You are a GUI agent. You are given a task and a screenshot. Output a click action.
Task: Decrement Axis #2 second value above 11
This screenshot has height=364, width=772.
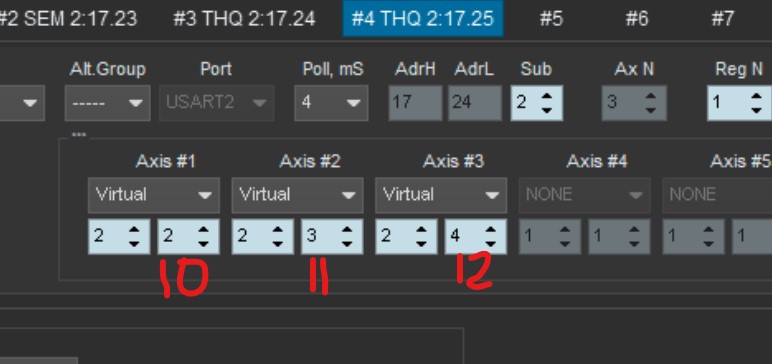347,244
